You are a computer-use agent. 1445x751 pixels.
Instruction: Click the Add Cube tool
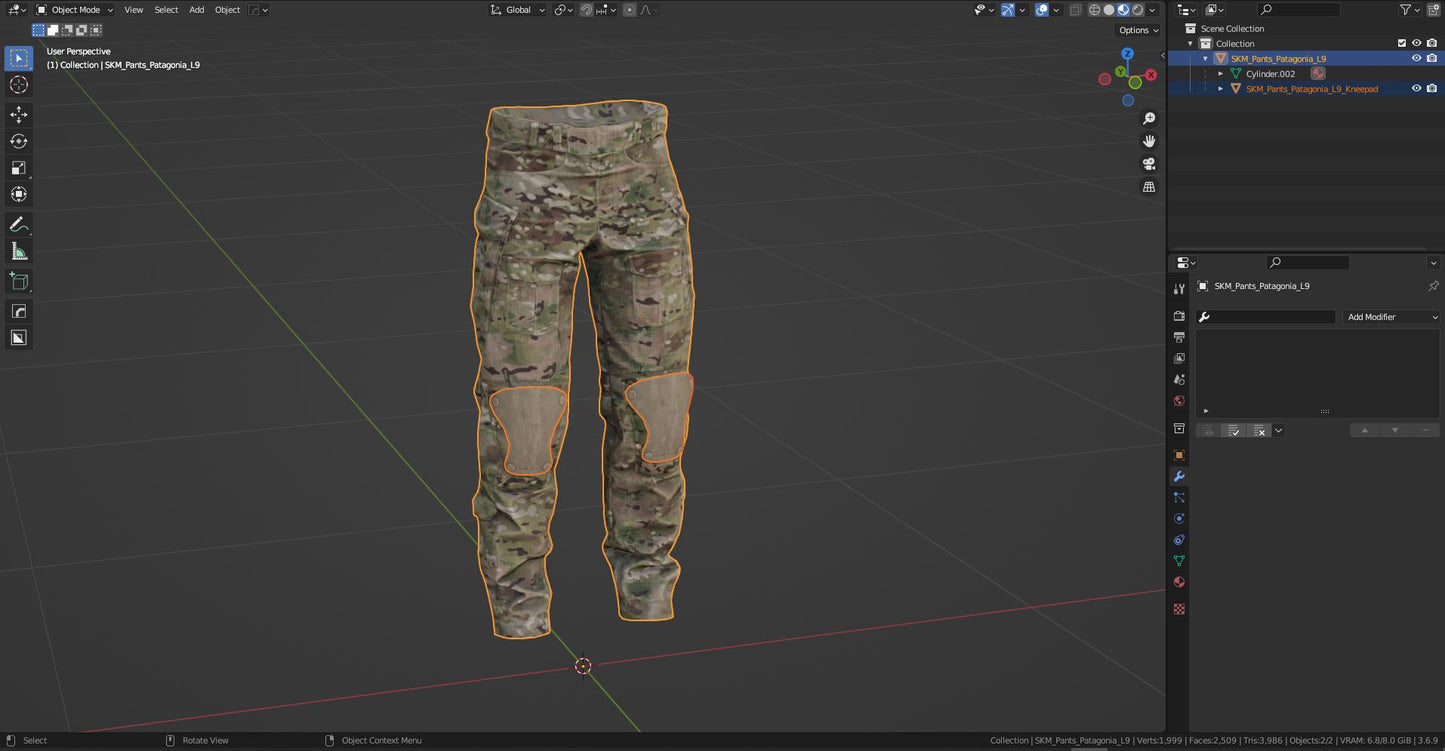pos(18,281)
